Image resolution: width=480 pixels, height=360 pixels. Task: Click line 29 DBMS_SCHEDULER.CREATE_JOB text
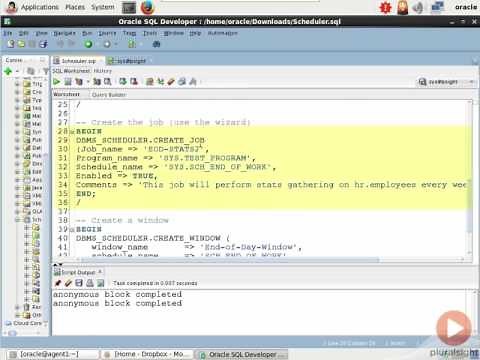coord(140,140)
